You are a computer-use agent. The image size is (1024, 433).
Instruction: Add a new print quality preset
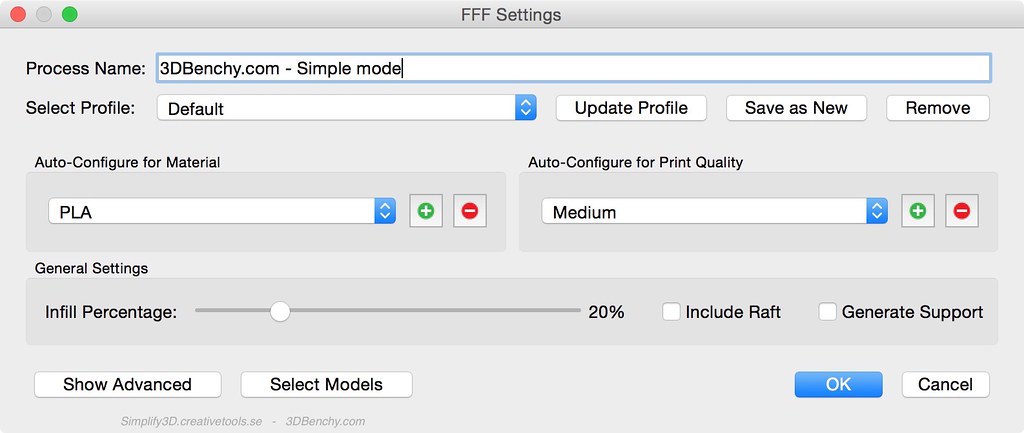pyautogui.click(x=918, y=211)
